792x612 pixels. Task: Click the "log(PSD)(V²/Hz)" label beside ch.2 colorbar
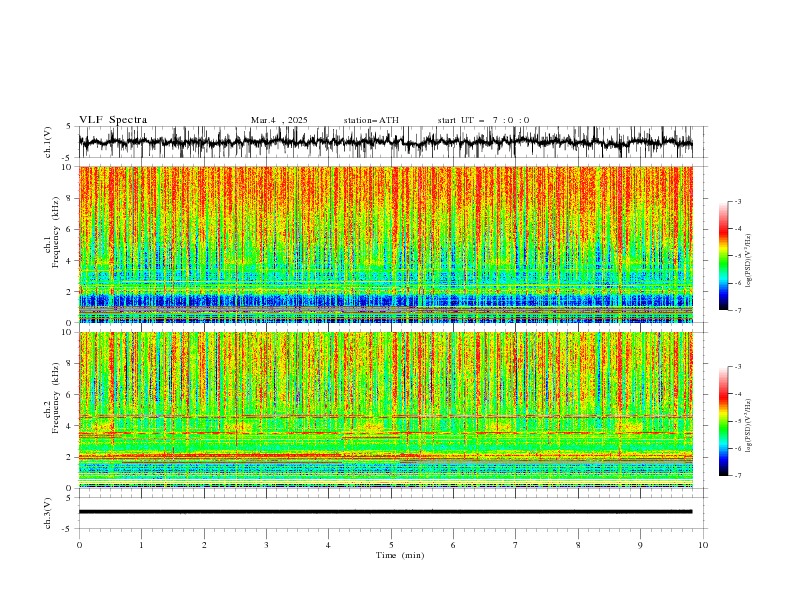coord(749,425)
